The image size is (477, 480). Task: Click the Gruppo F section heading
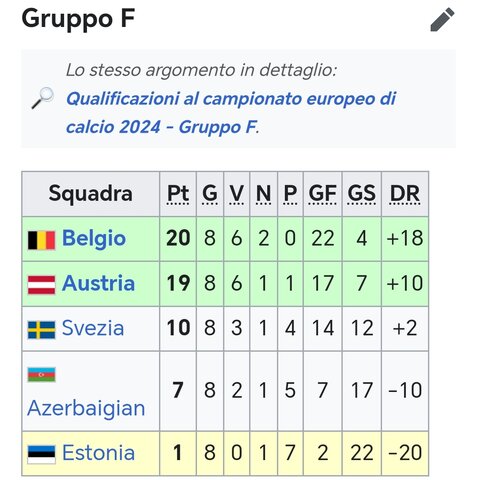click(78, 19)
